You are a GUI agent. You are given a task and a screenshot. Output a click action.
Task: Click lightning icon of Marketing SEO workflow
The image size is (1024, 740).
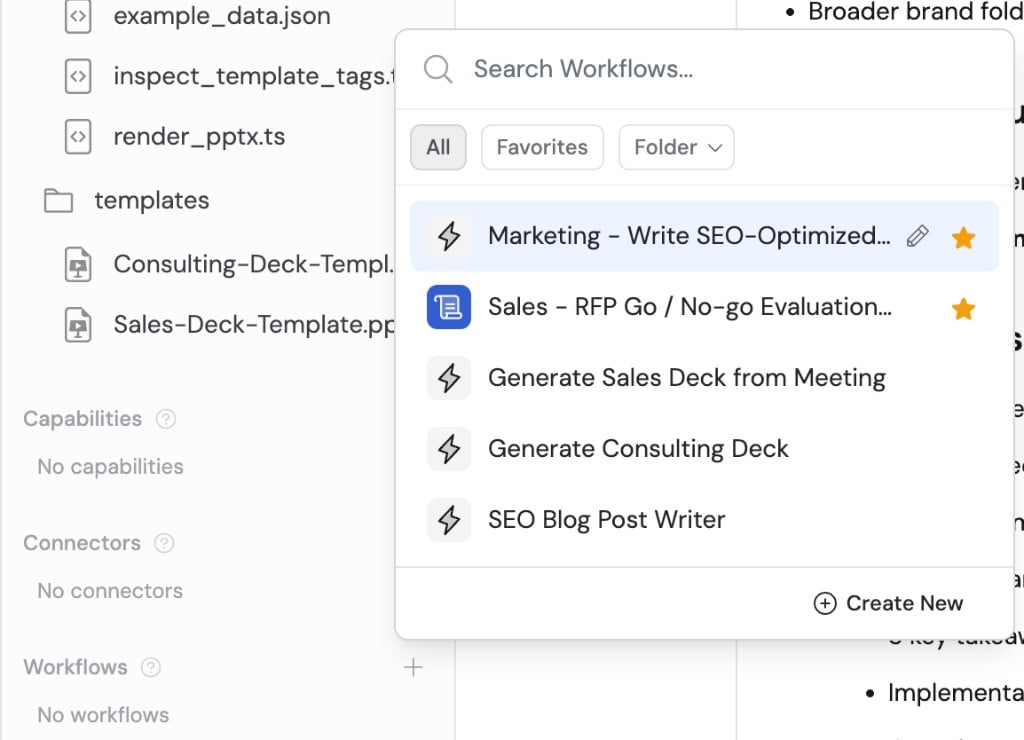coord(449,236)
